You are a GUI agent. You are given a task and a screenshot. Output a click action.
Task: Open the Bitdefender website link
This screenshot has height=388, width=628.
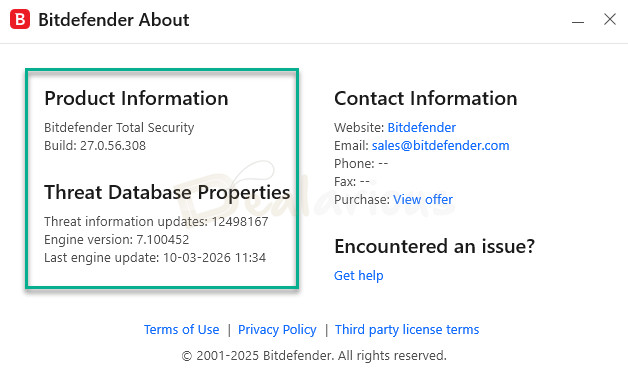421,127
